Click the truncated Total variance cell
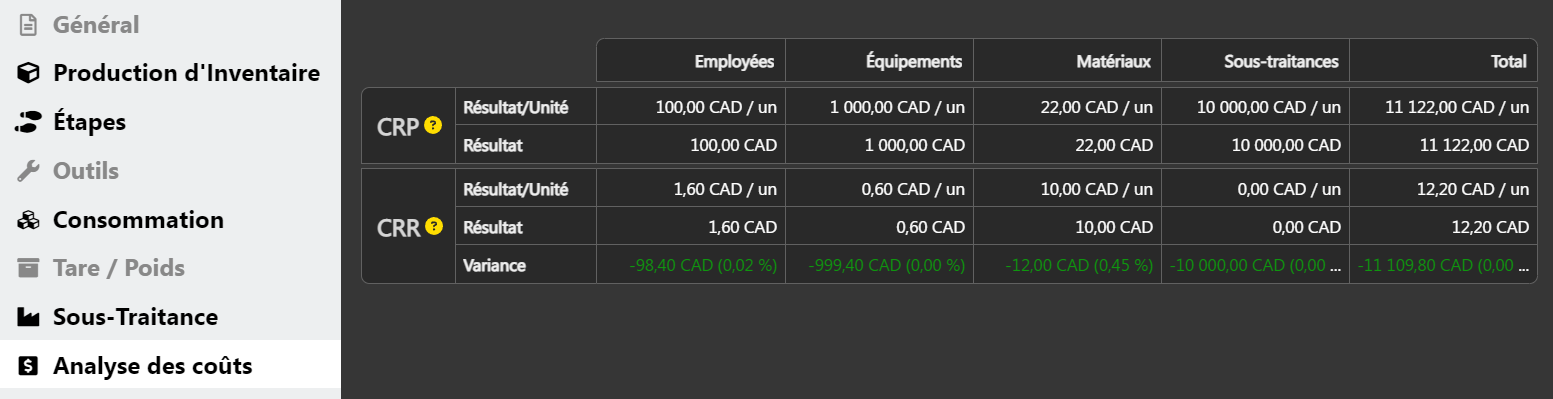This screenshot has width=1553, height=399. tap(1443, 265)
